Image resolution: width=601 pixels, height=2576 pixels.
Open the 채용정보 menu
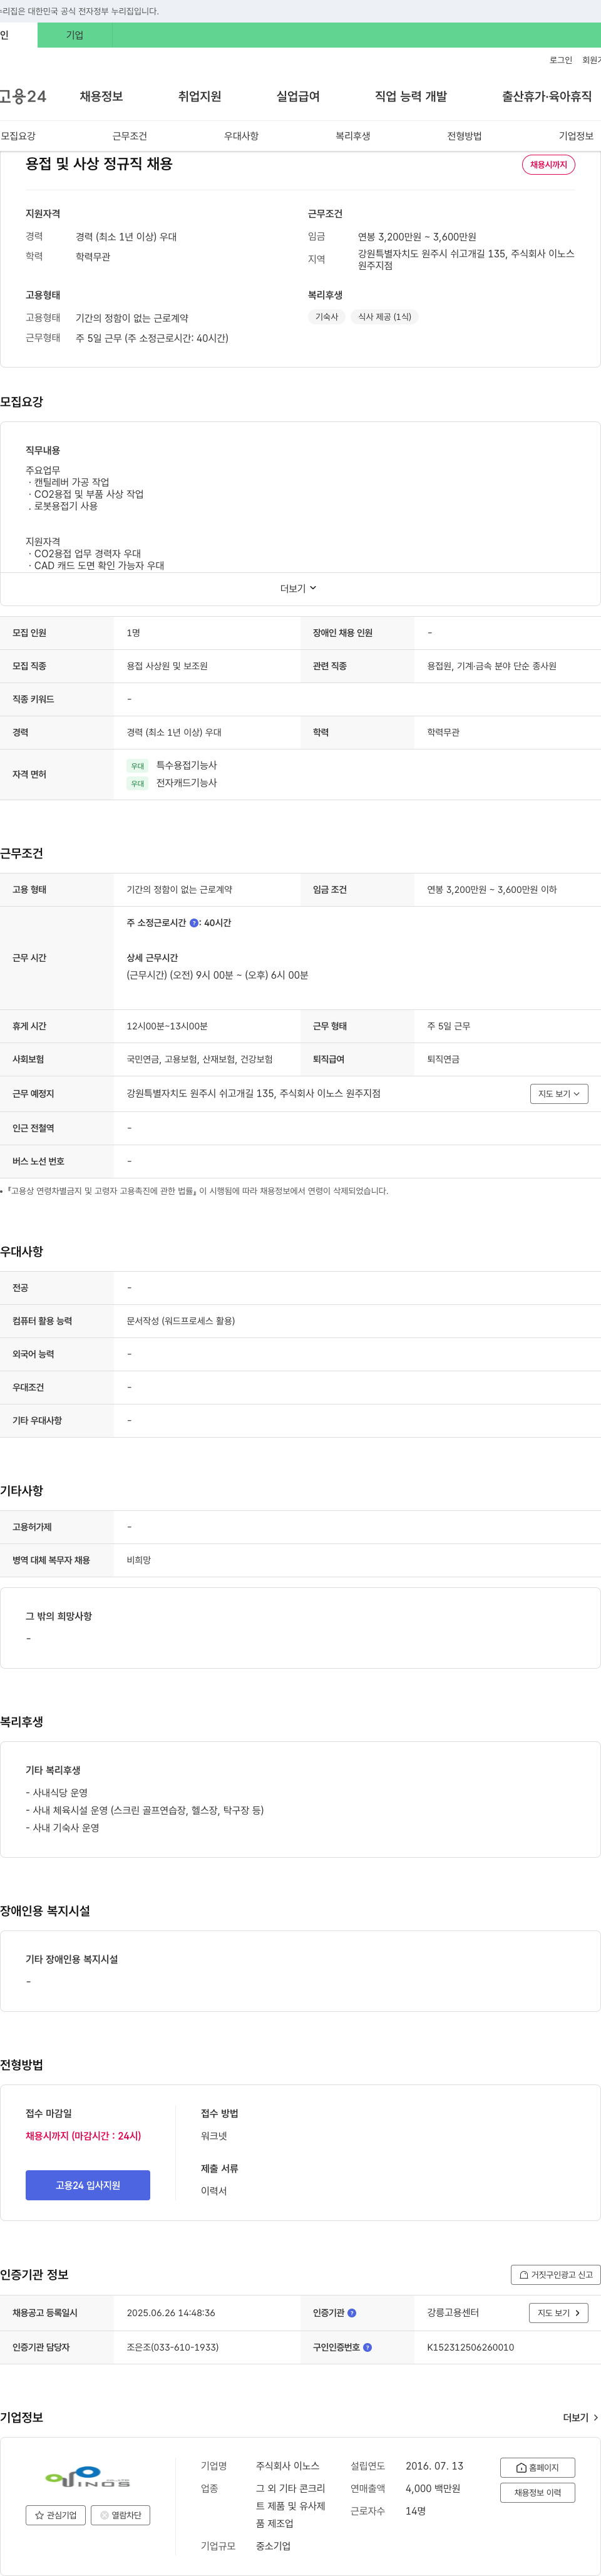click(101, 96)
